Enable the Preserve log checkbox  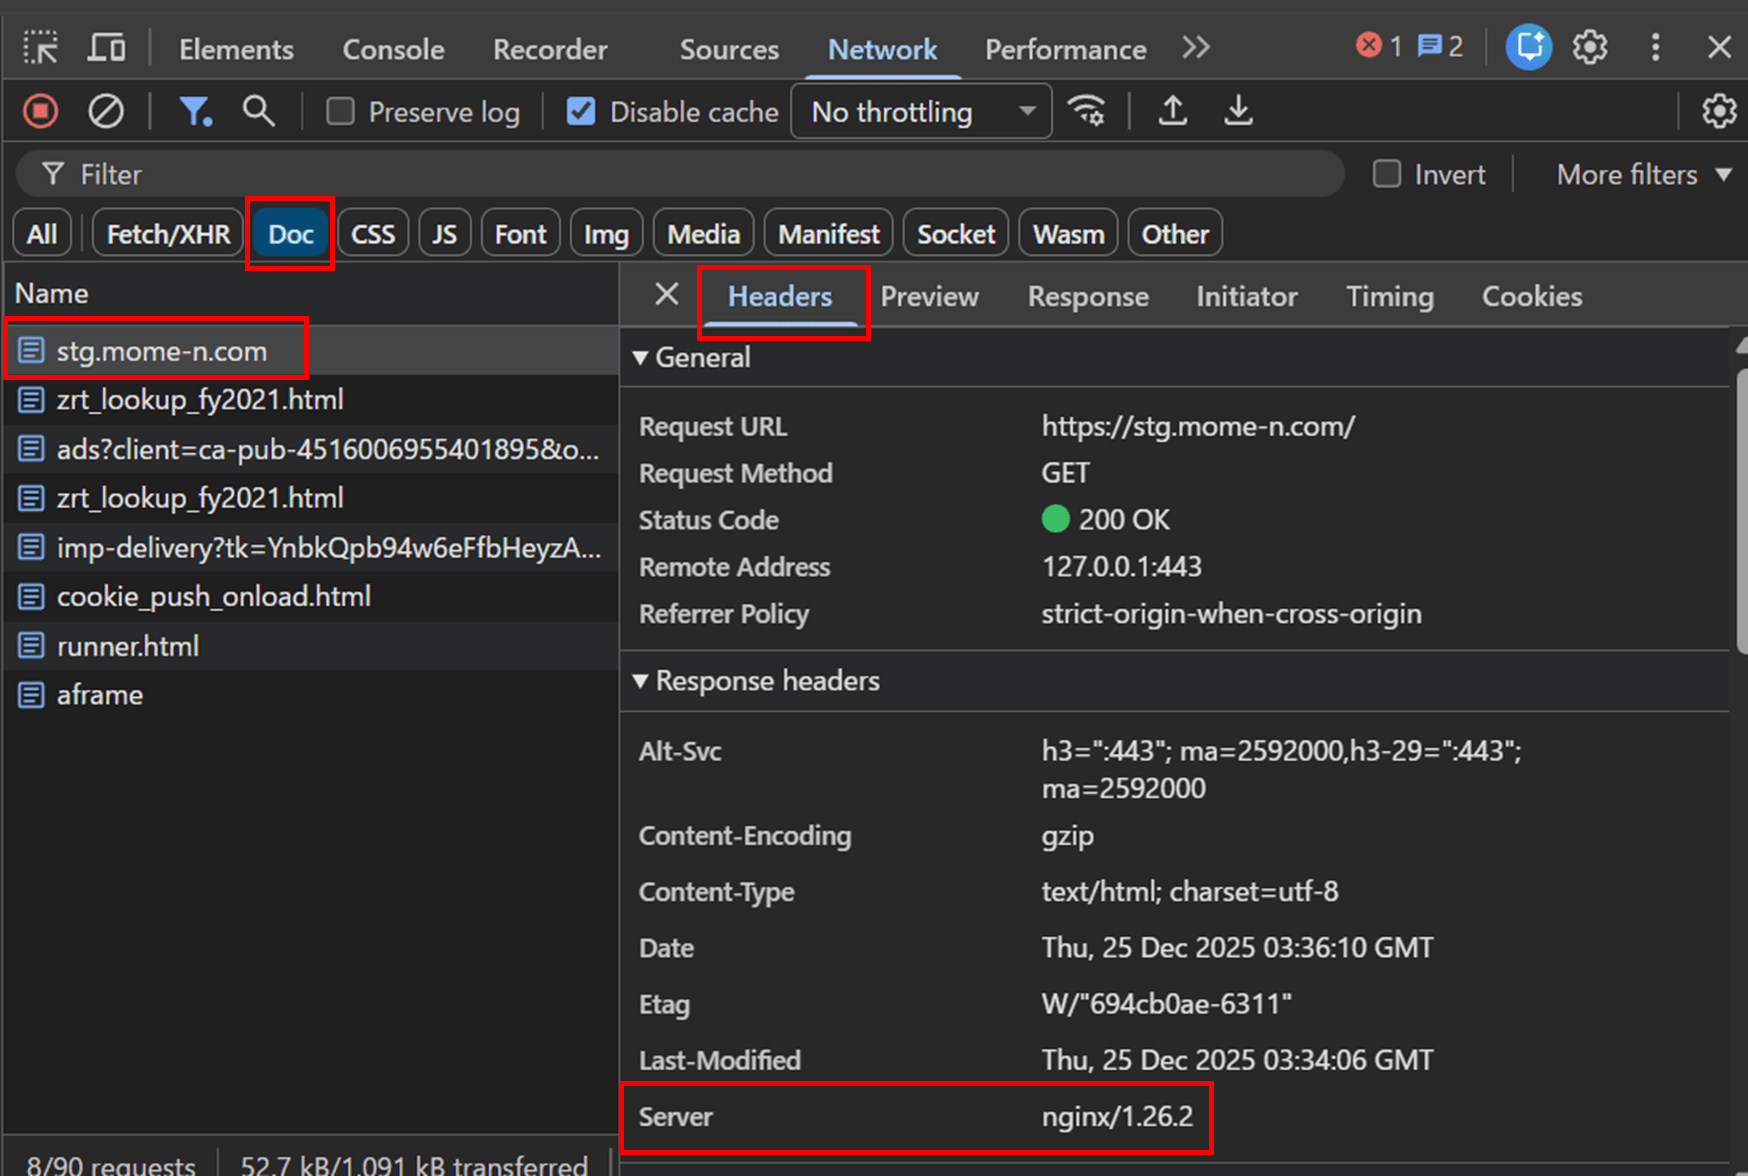tap(341, 111)
